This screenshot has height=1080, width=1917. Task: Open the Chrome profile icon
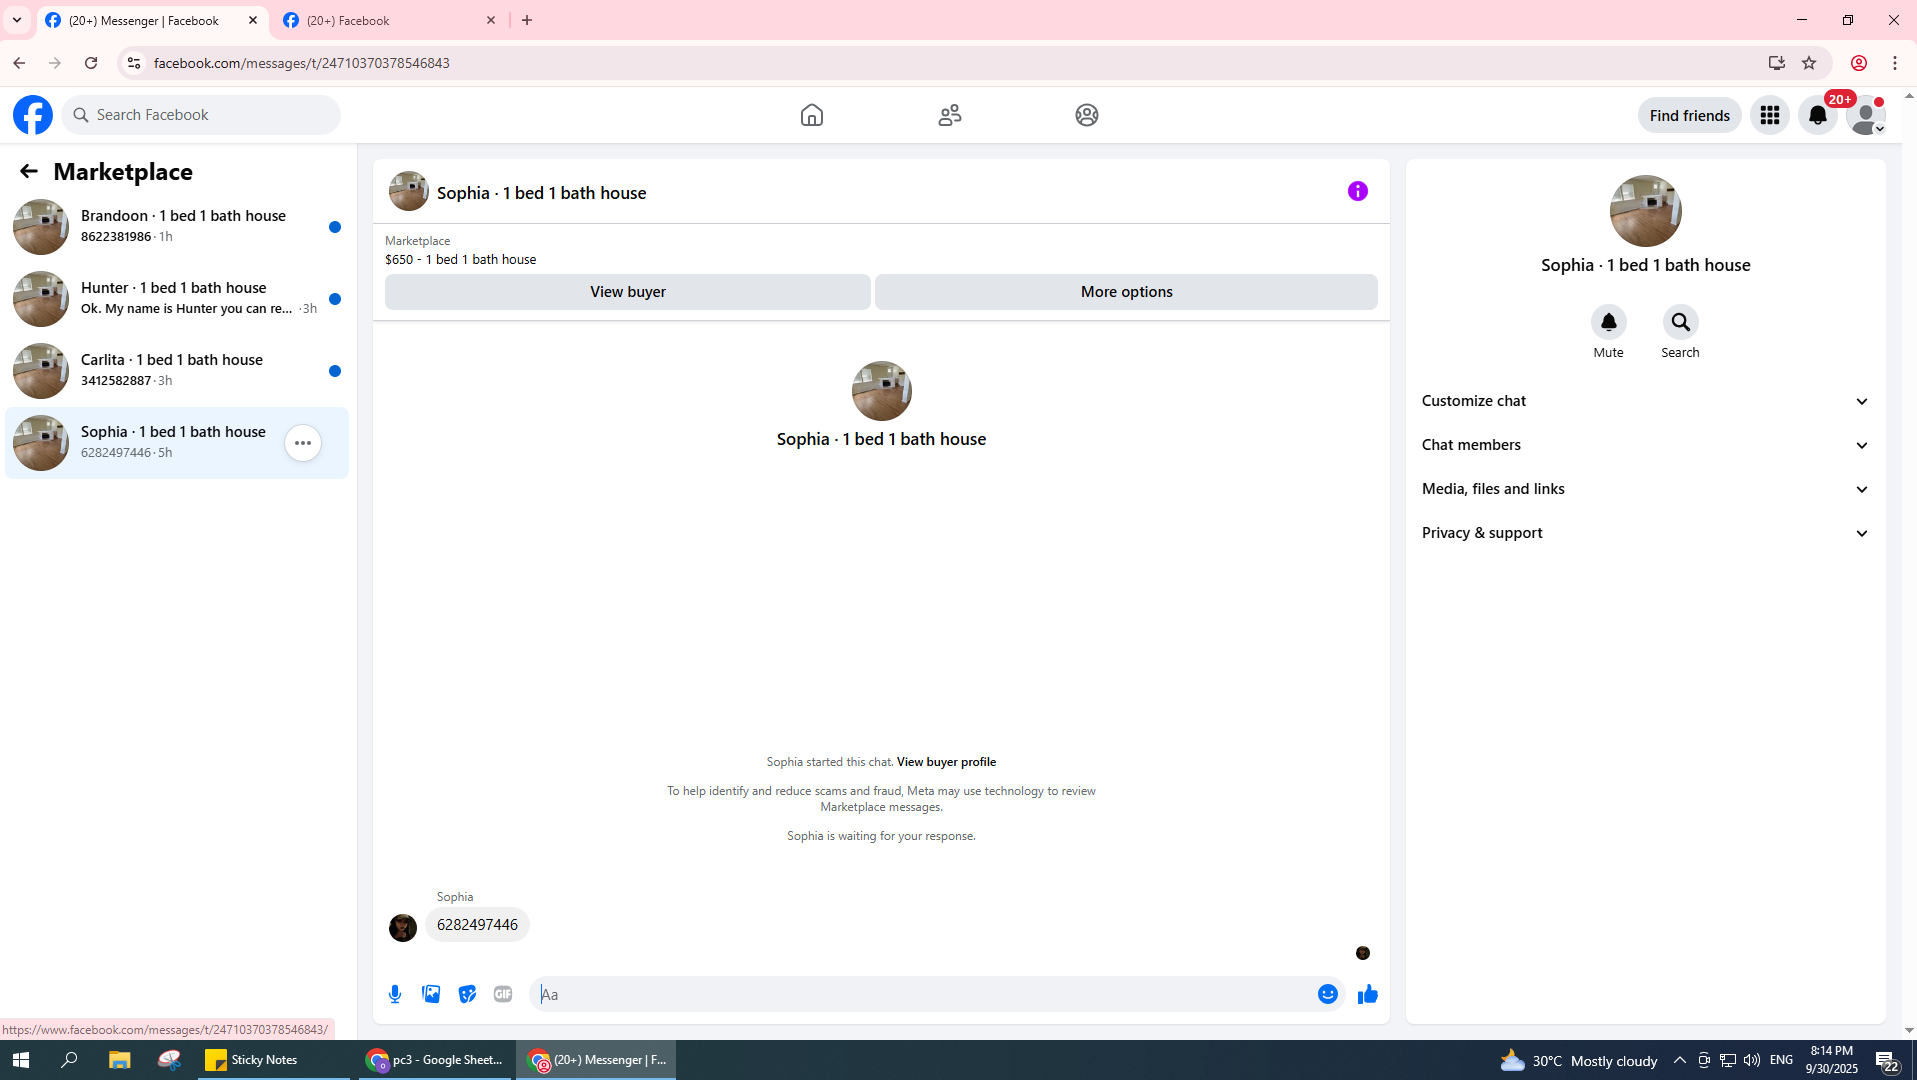[x=1859, y=63]
